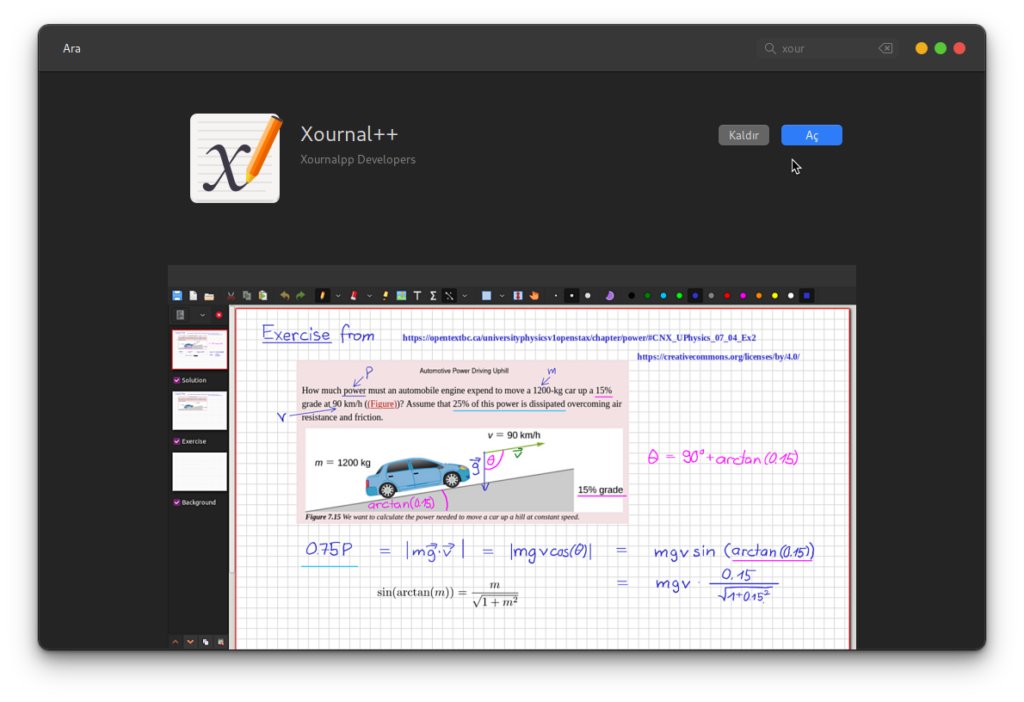Click the Xournal++ application logo

[x=235, y=158]
